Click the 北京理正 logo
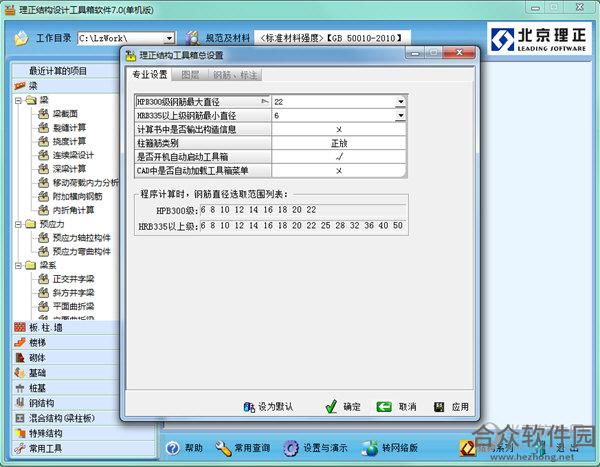The height and width of the screenshot is (467, 600). coord(539,39)
